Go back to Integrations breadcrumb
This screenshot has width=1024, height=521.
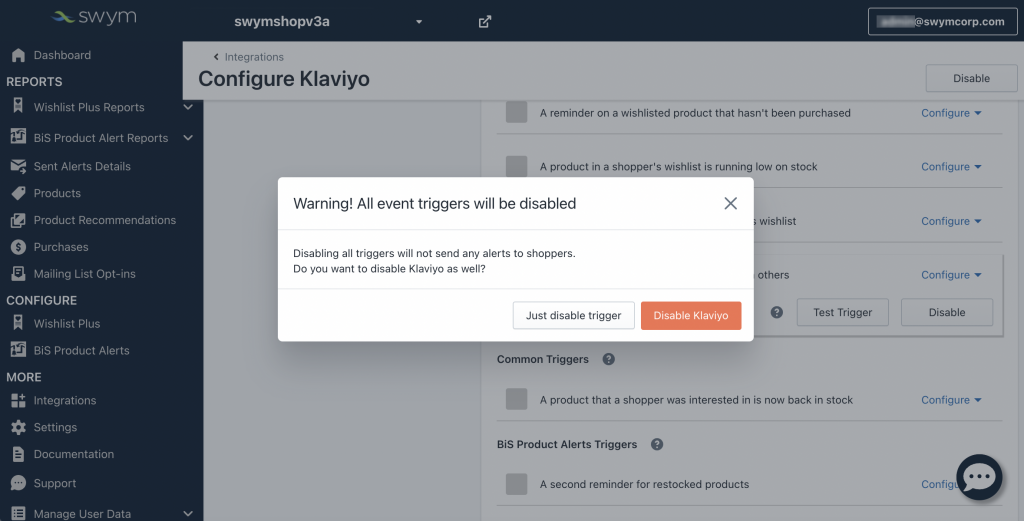click(x=248, y=57)
